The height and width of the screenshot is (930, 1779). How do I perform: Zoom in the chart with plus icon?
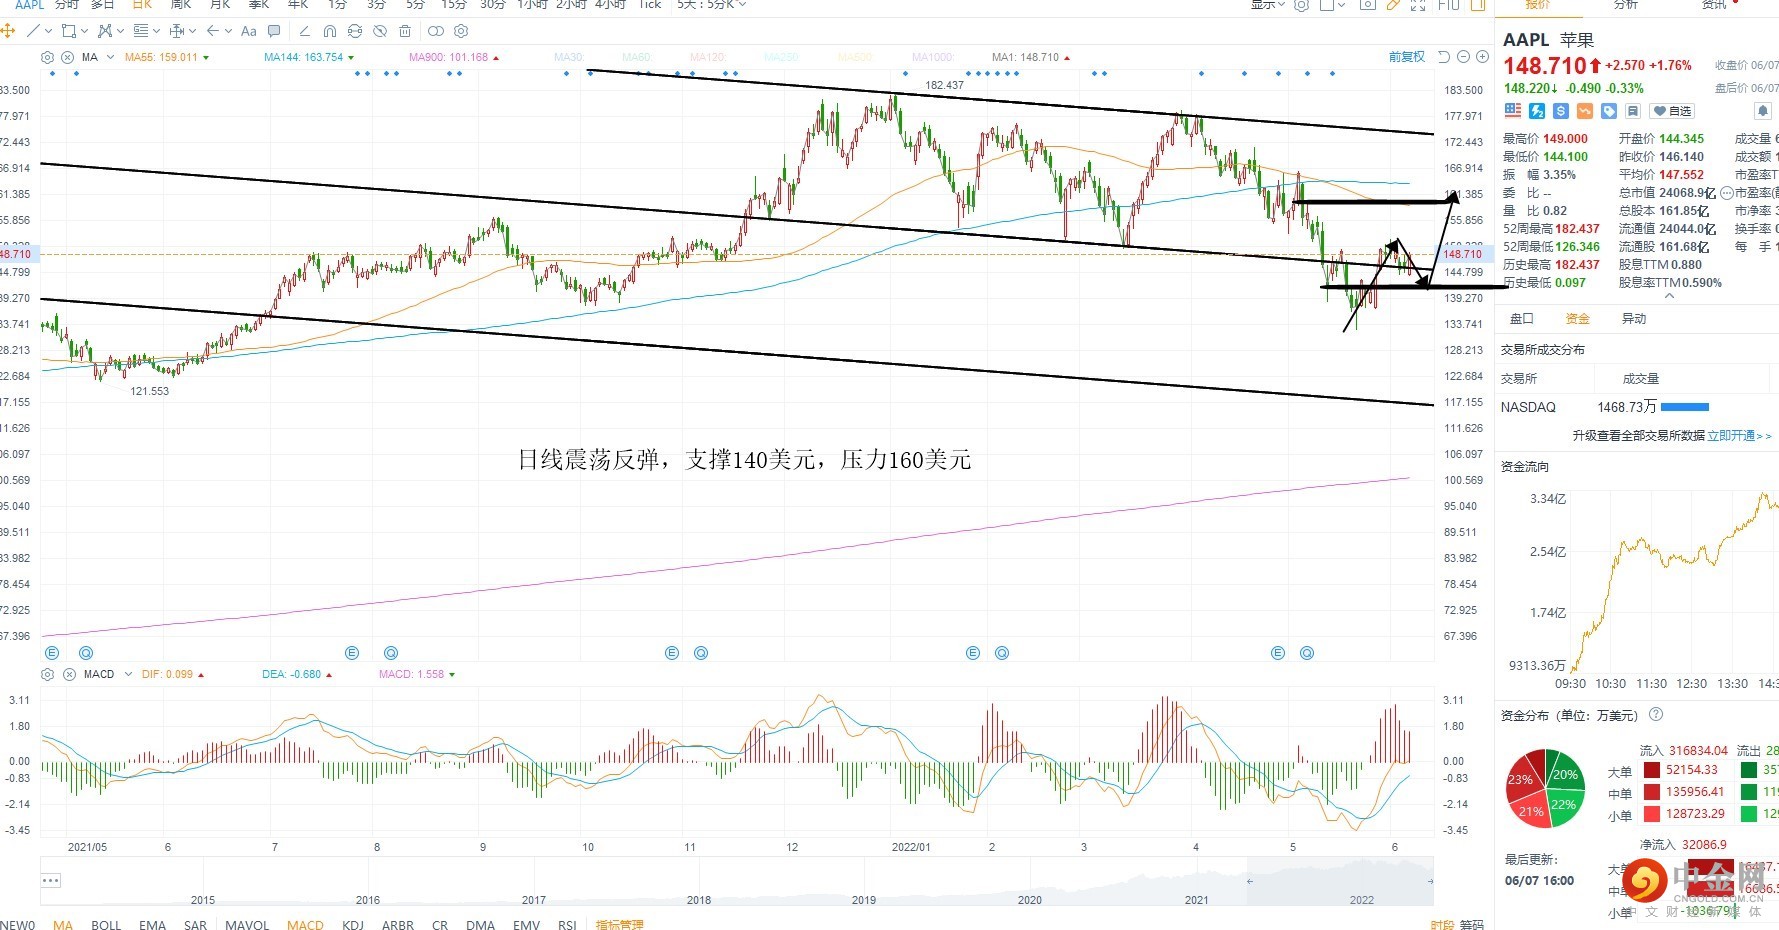point(1483,57)
